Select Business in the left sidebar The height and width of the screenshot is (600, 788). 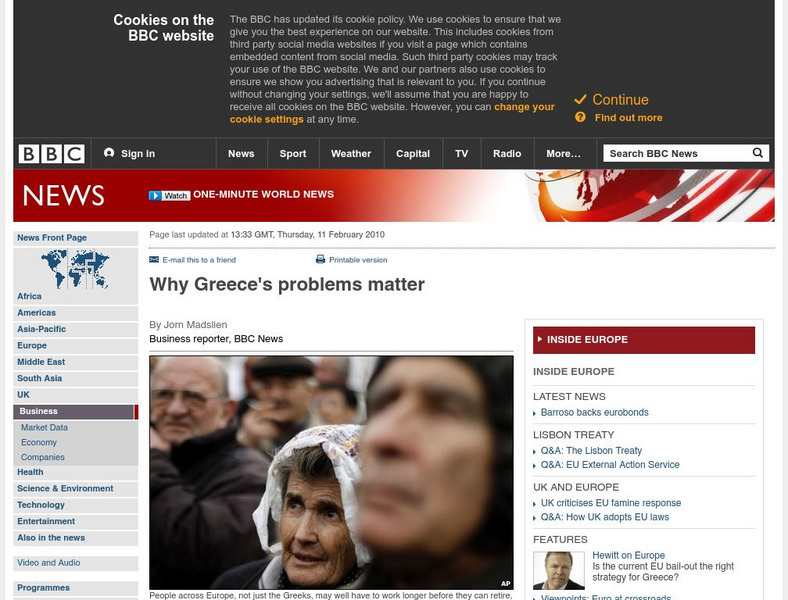pyautogui.click(x=75, y=412)
